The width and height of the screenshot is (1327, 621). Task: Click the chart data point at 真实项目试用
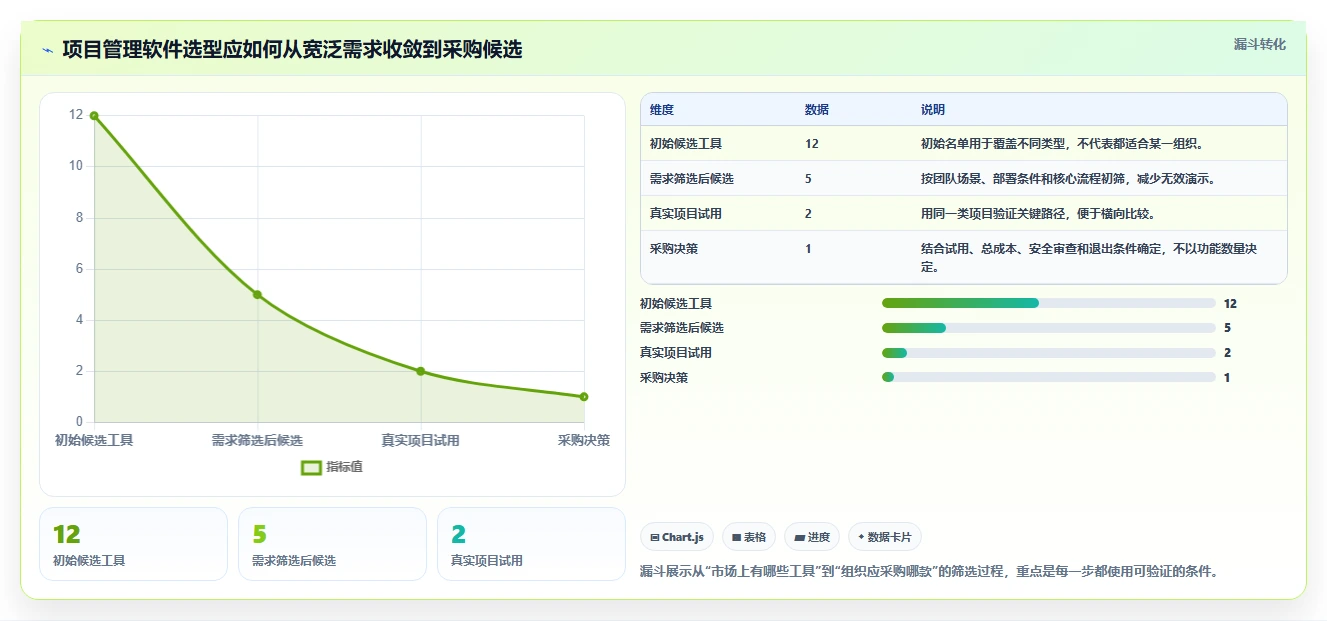pyautogui.click(x=421, y=371)
